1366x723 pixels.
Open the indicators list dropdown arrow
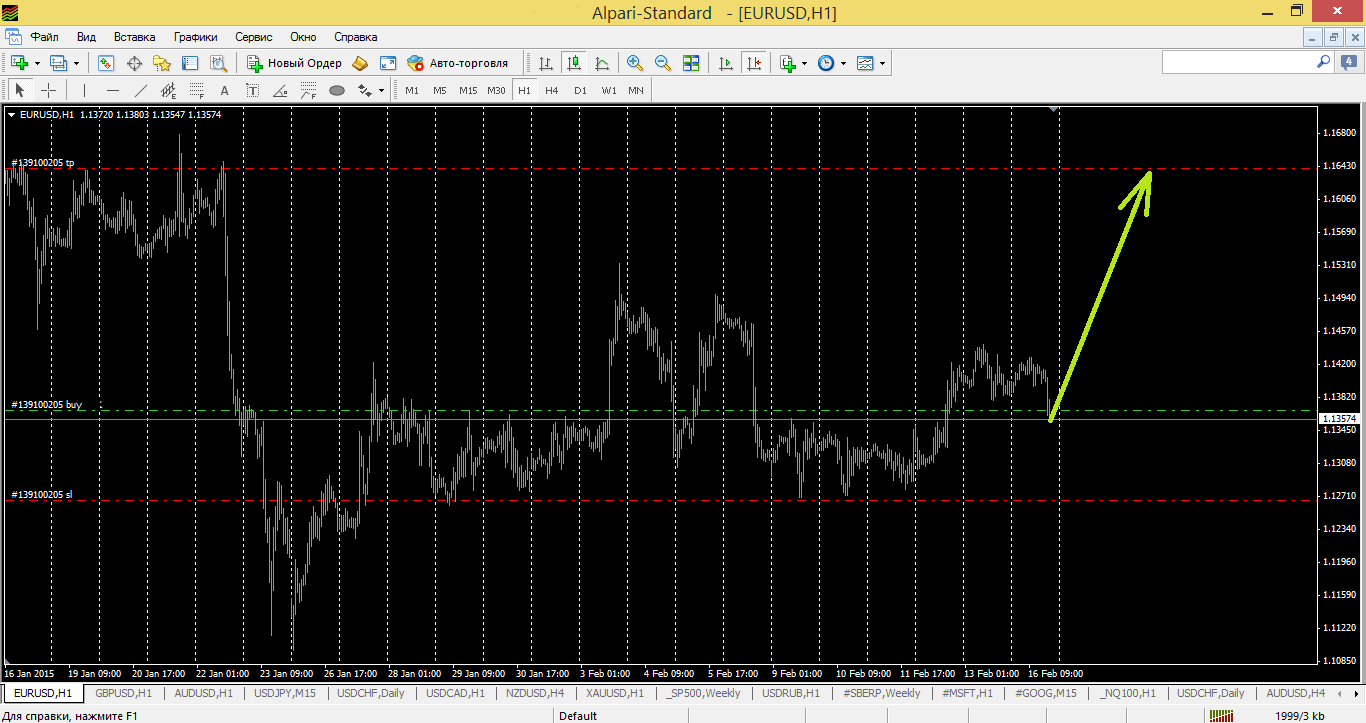click(x=805, y=63)
